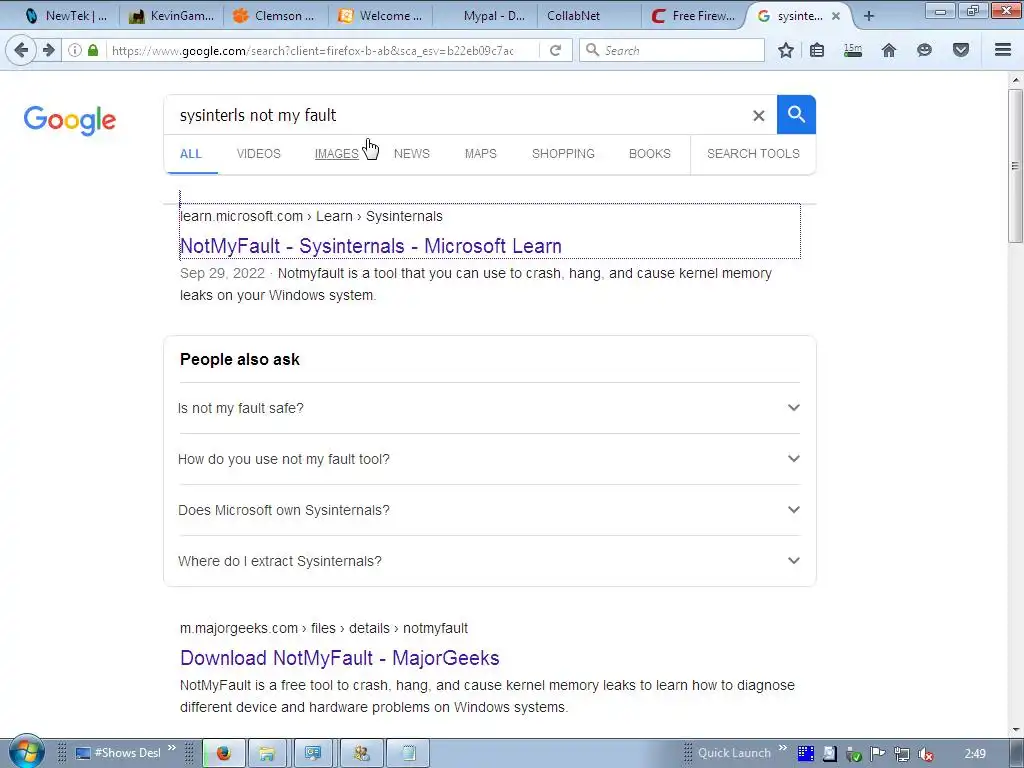Go to the browser home page

889,50
